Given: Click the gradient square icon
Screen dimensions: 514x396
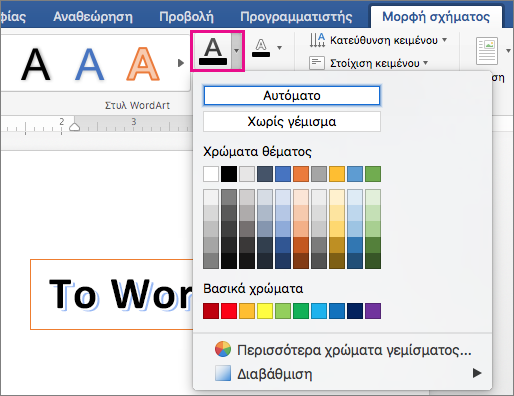Looking at the screenshot, I should 223,373.
